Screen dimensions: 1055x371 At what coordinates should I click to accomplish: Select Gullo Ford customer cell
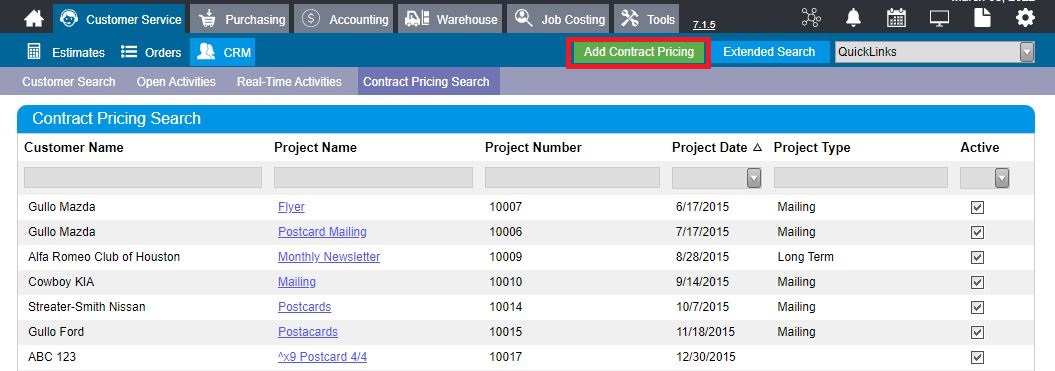[57, 331]
